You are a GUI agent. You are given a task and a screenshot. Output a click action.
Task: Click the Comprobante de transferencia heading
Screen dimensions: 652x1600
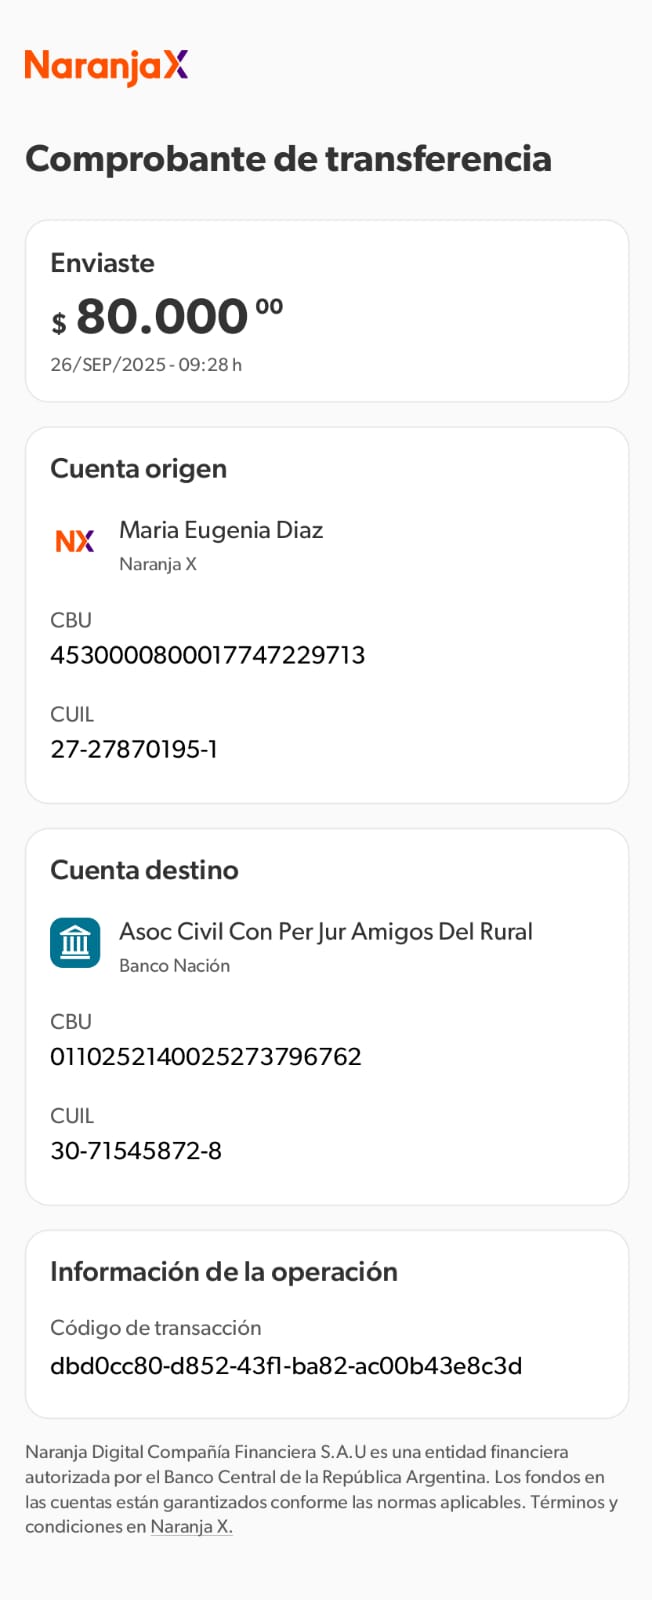click(288, 159)
